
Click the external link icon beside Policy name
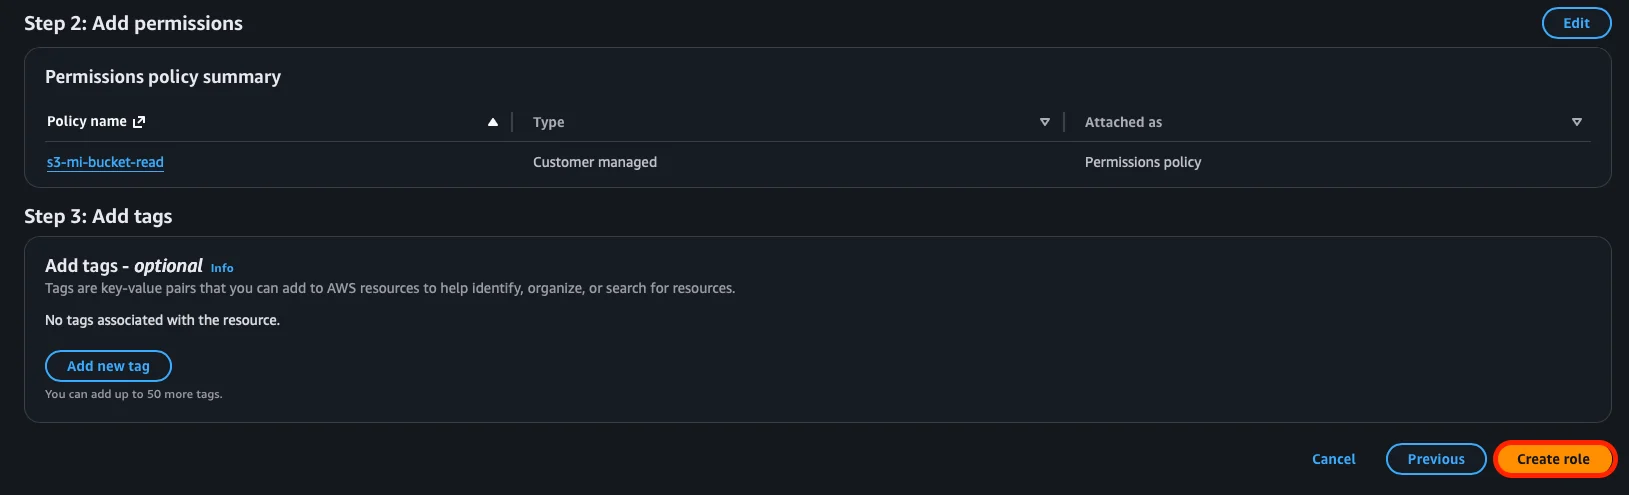click(139, 122)
